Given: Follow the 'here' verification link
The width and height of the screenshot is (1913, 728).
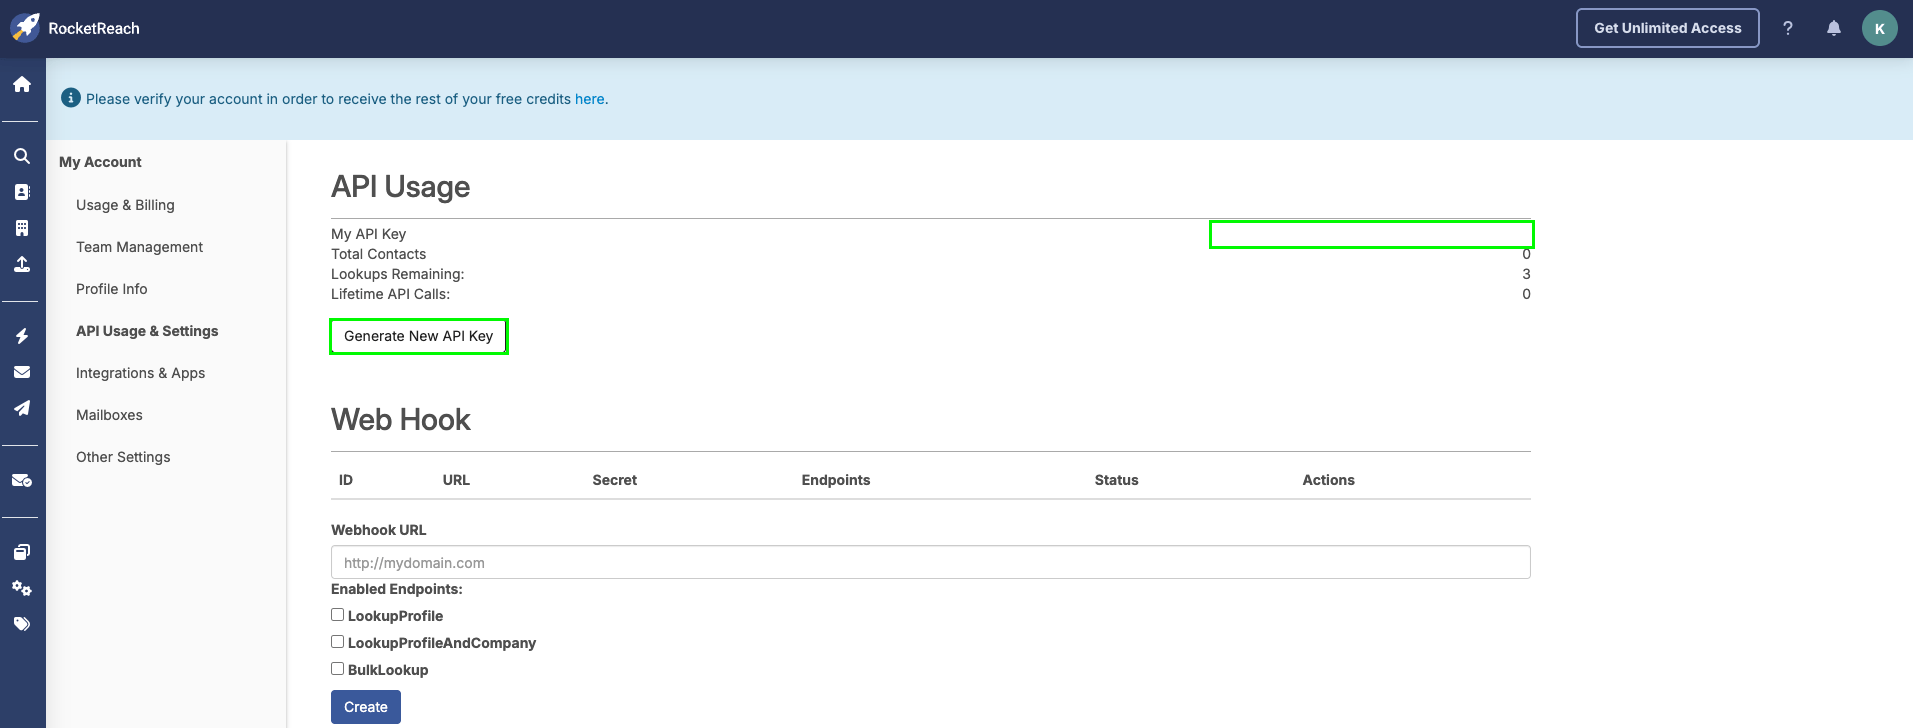Looking at the screenshot, I should click(x=589, y=99).
